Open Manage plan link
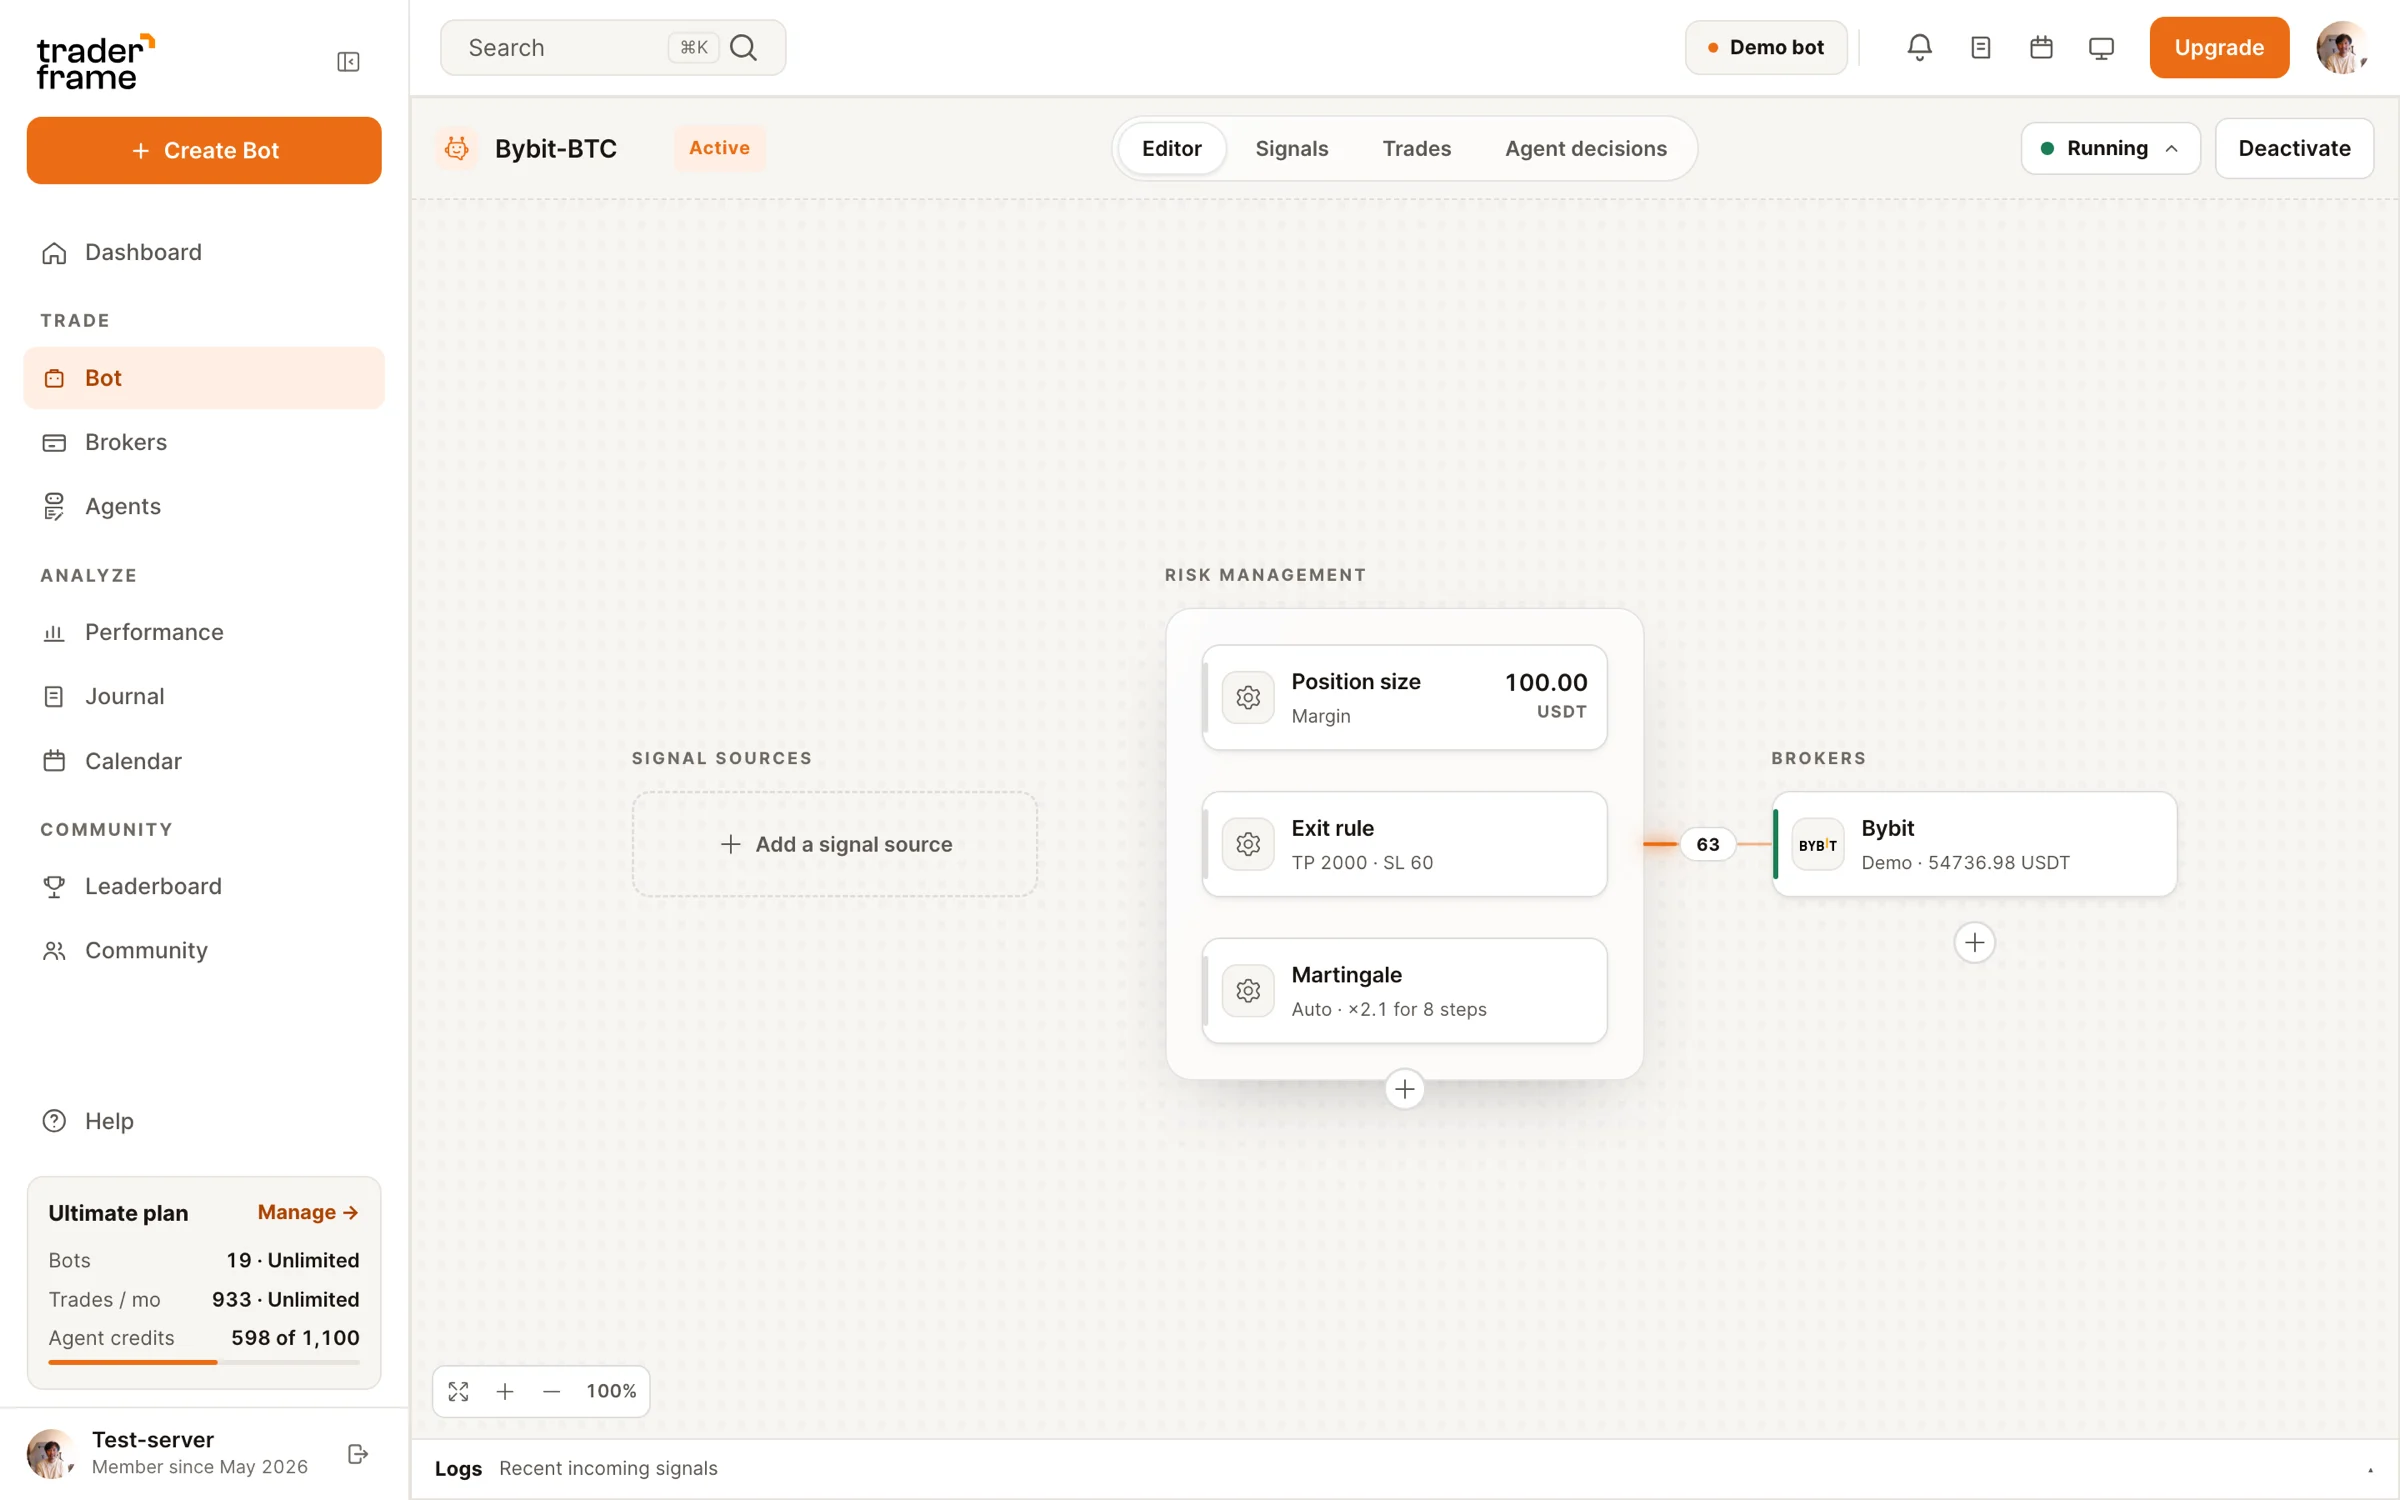The height and width of the screenshot is (1500, 2400). (x=307, y=1212)
